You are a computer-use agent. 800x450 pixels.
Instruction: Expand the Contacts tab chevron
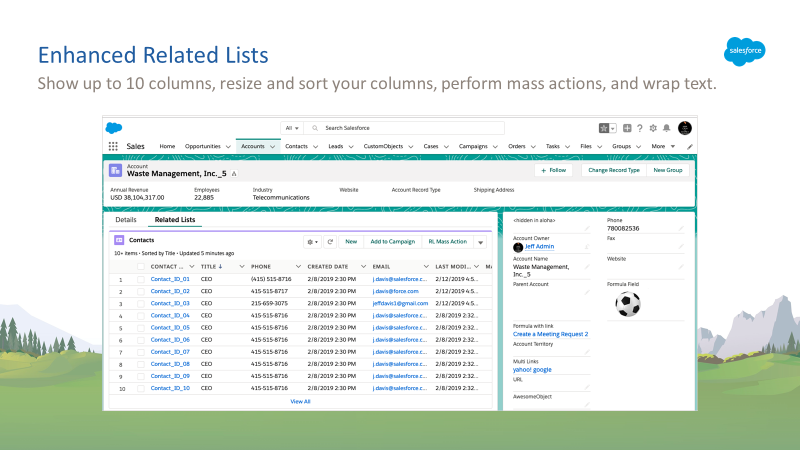coord(315,147)
